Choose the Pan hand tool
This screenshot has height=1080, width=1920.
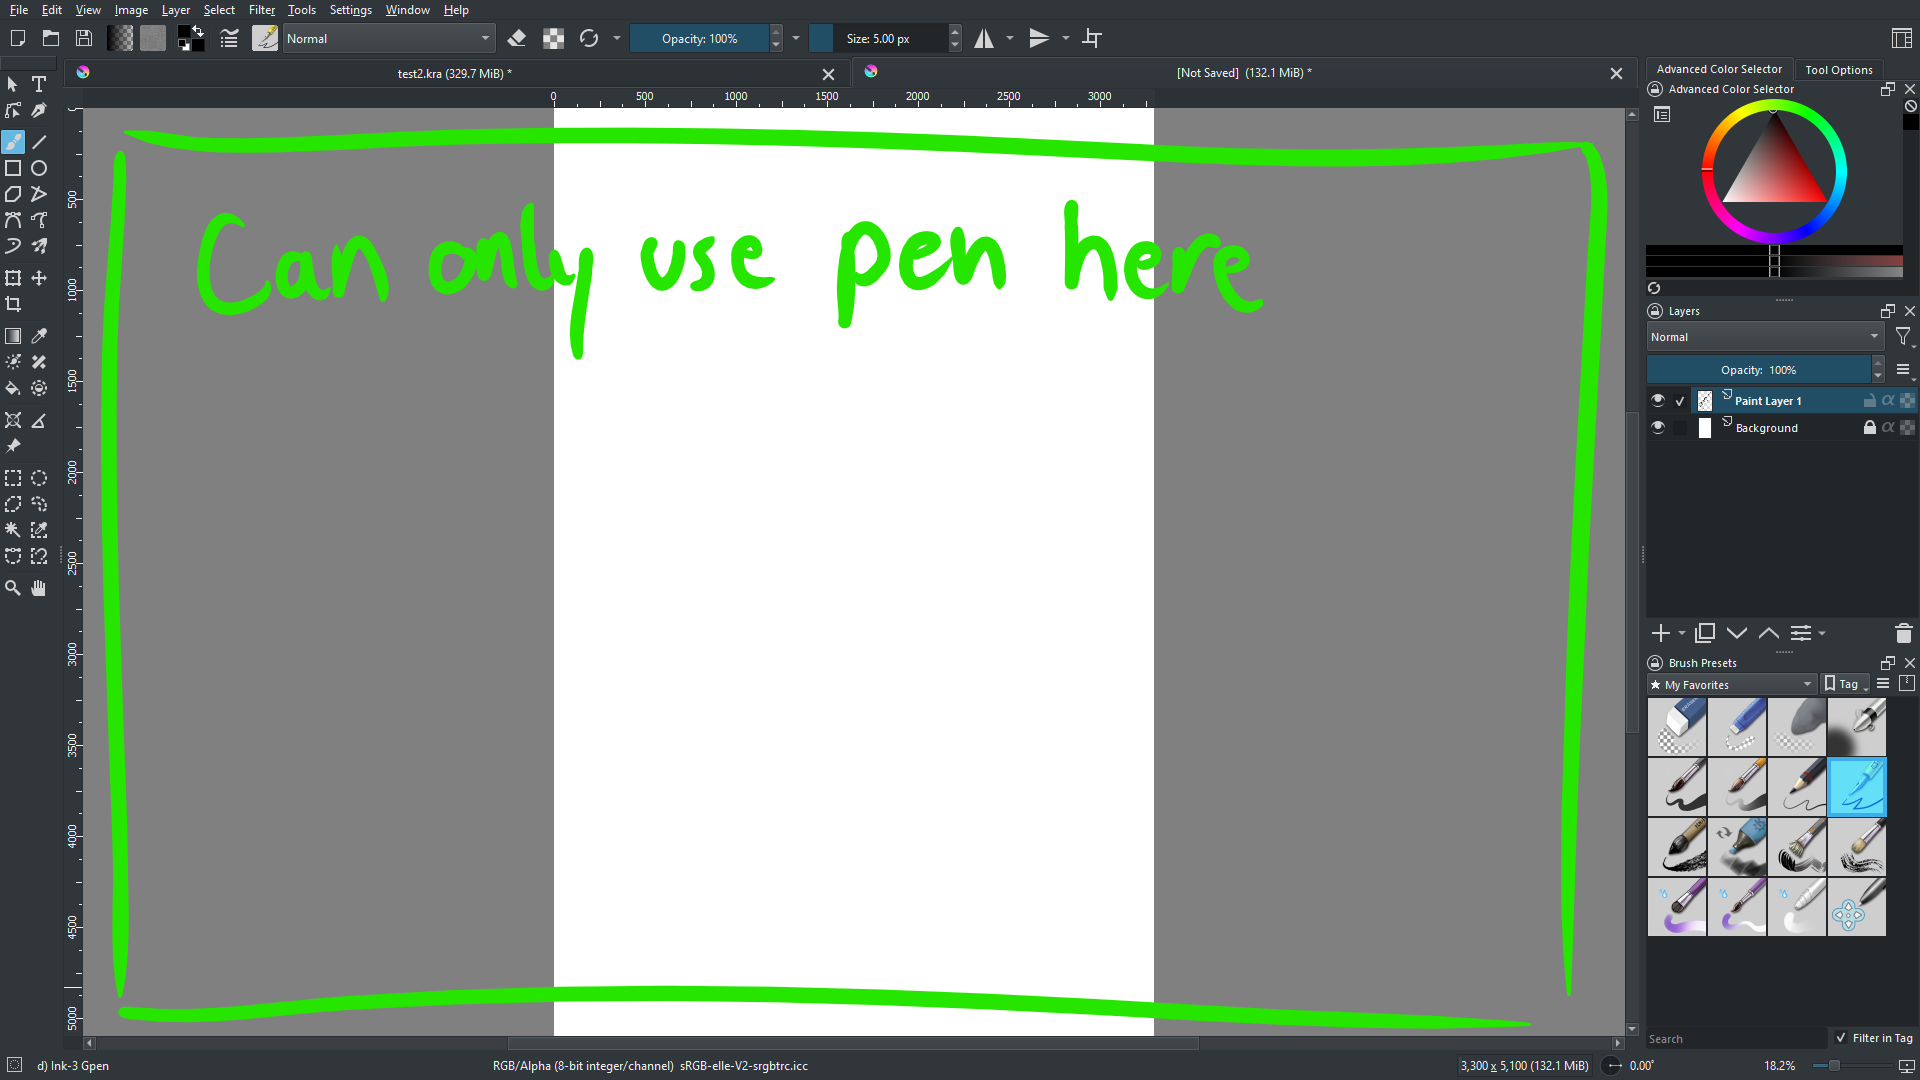tap(39, 588)
